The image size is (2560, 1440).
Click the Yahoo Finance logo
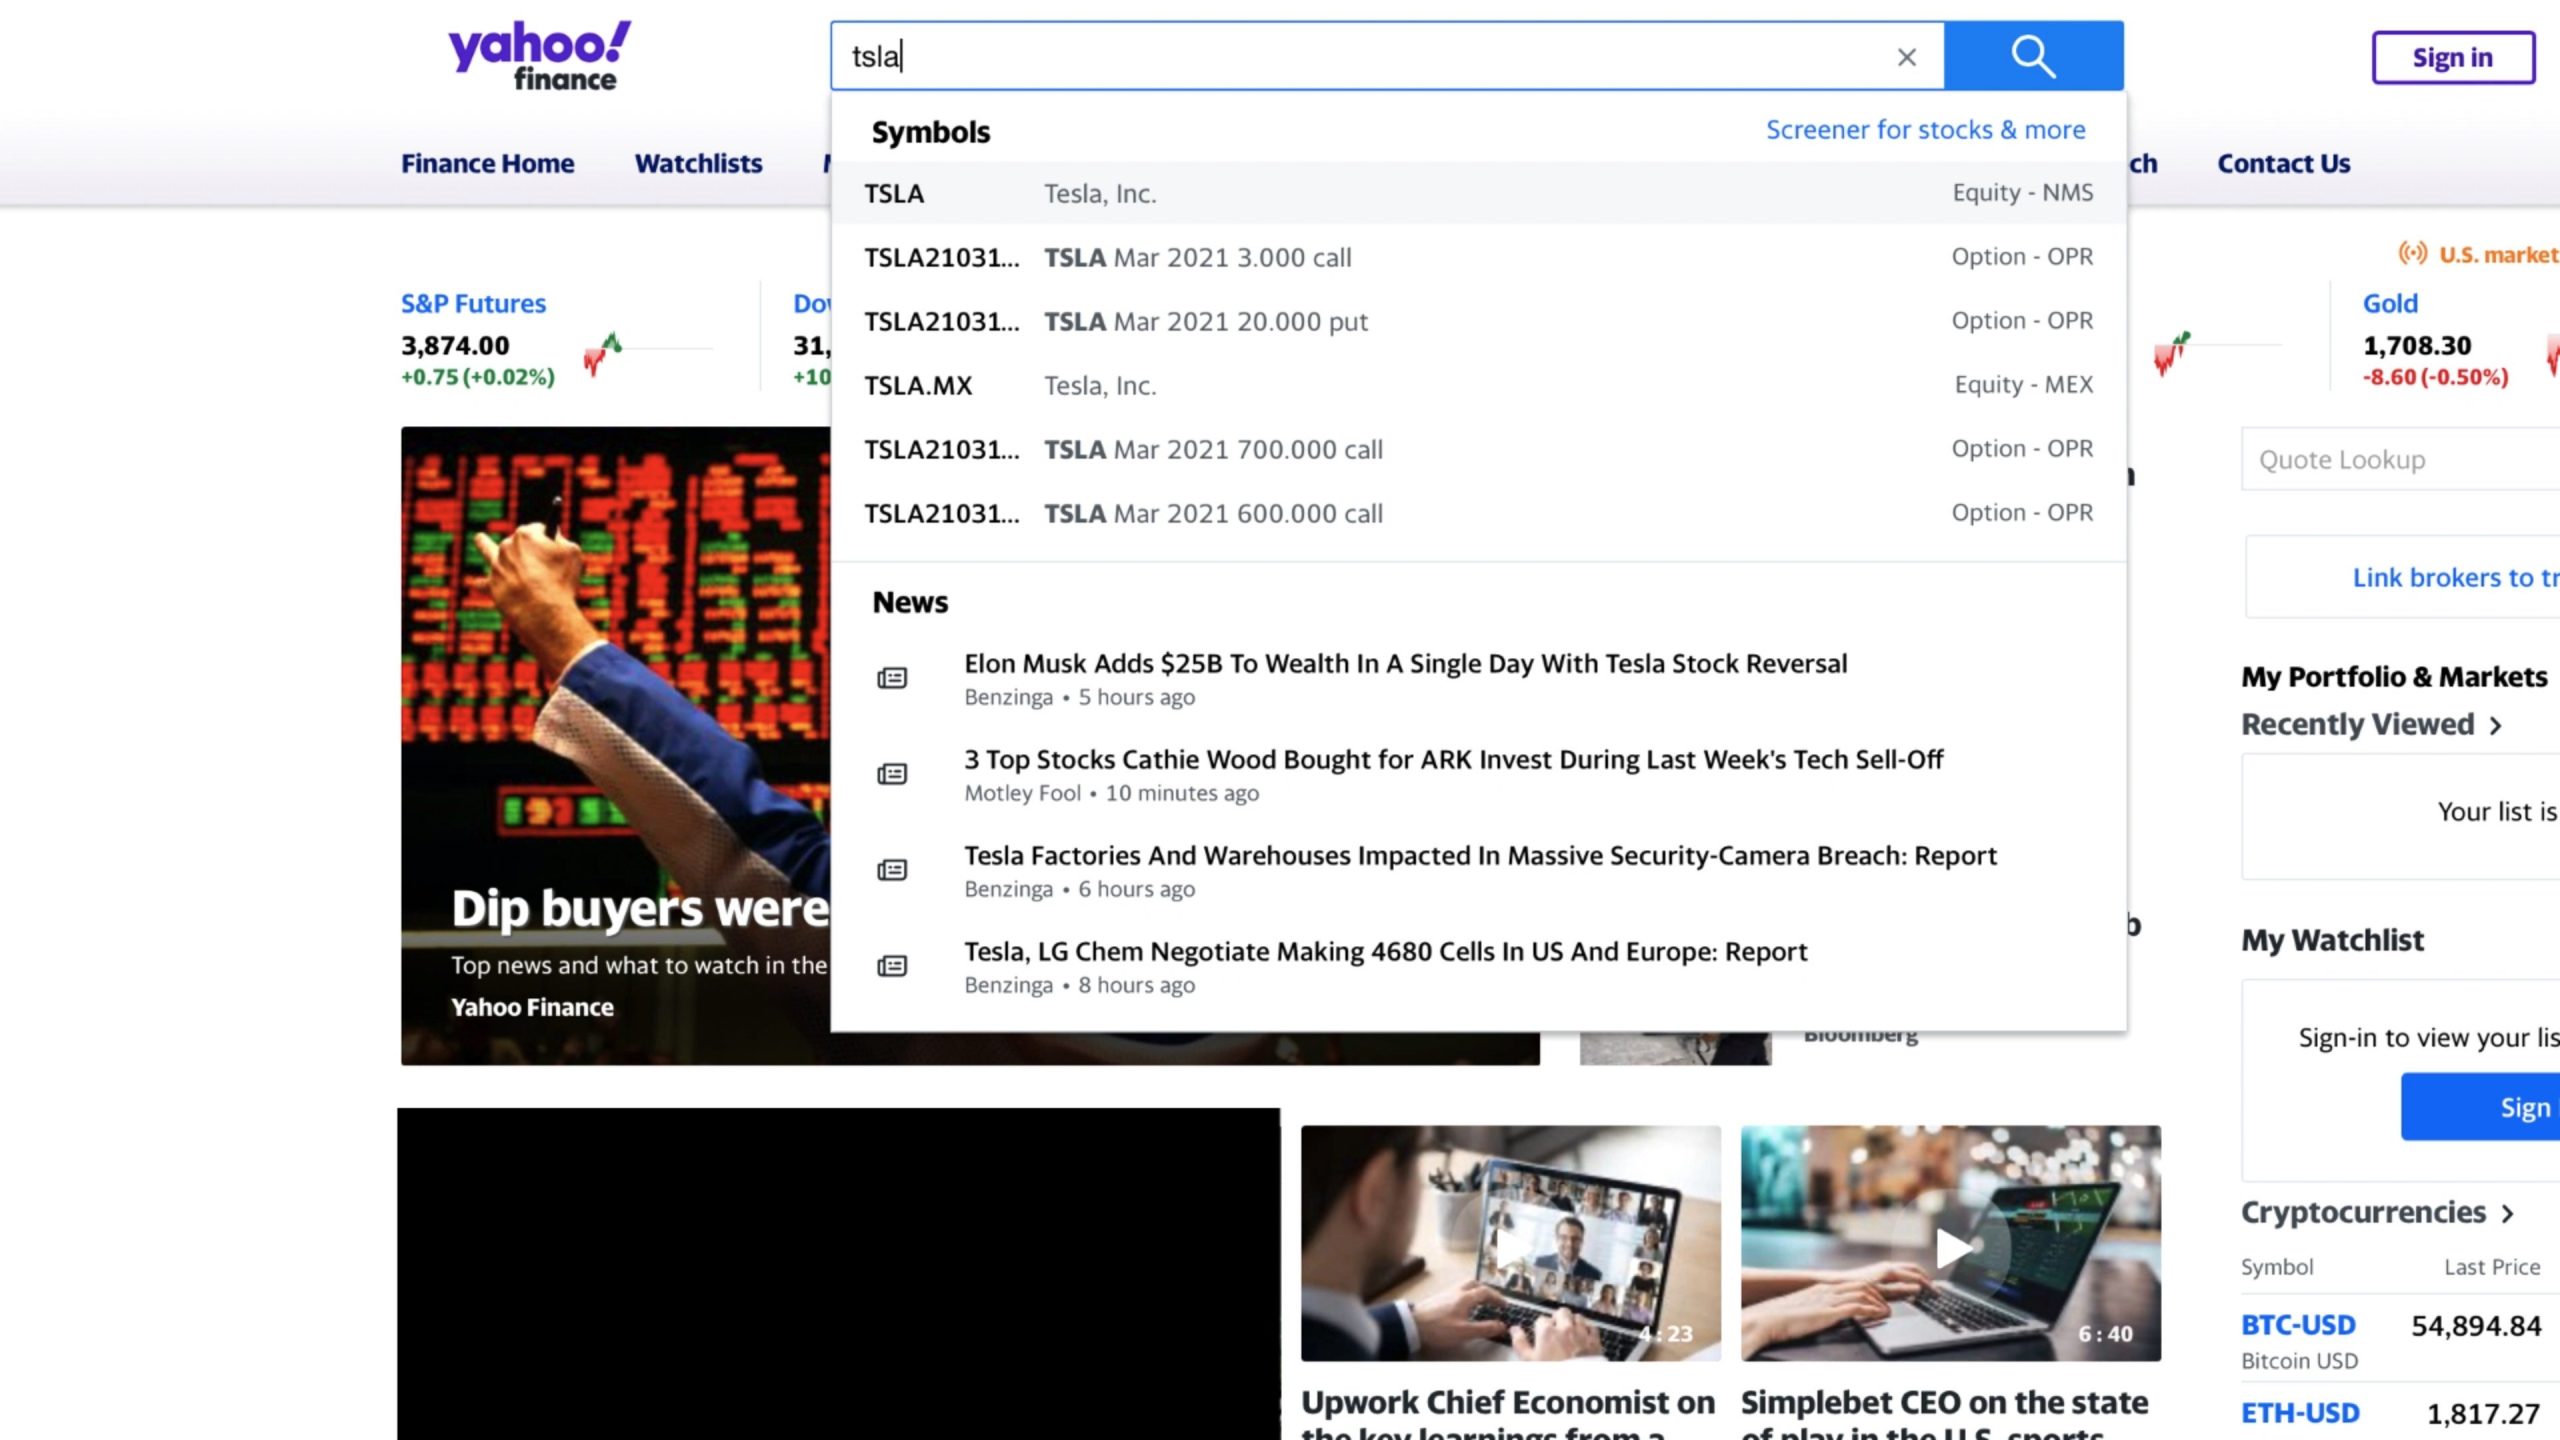[539, 56]
